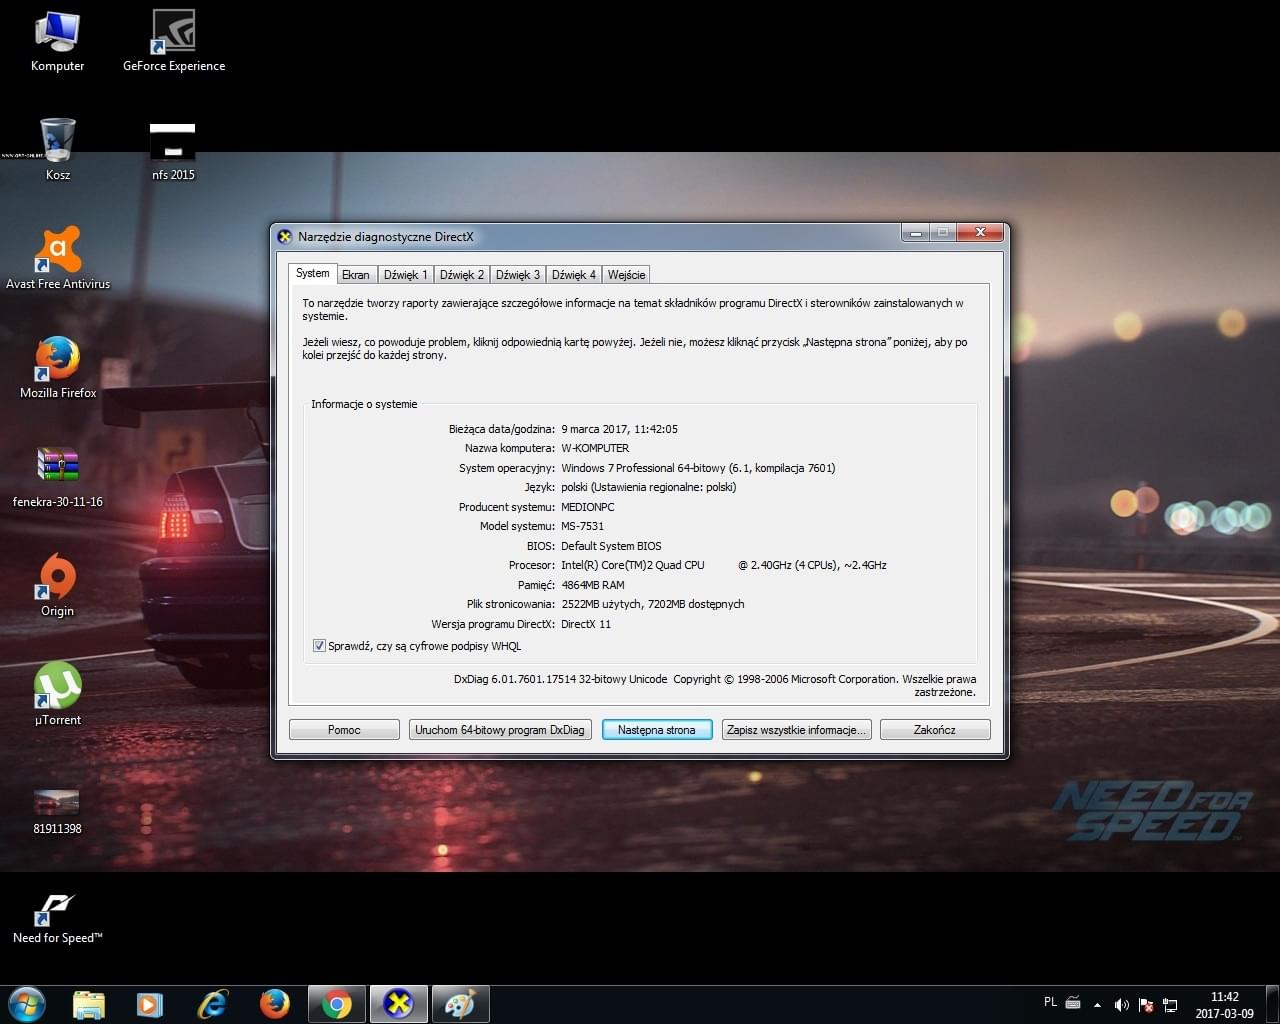Click the Chrome icon in the taskbar
This screenshot has width=1280, height=1024.
pos(337,1004)
